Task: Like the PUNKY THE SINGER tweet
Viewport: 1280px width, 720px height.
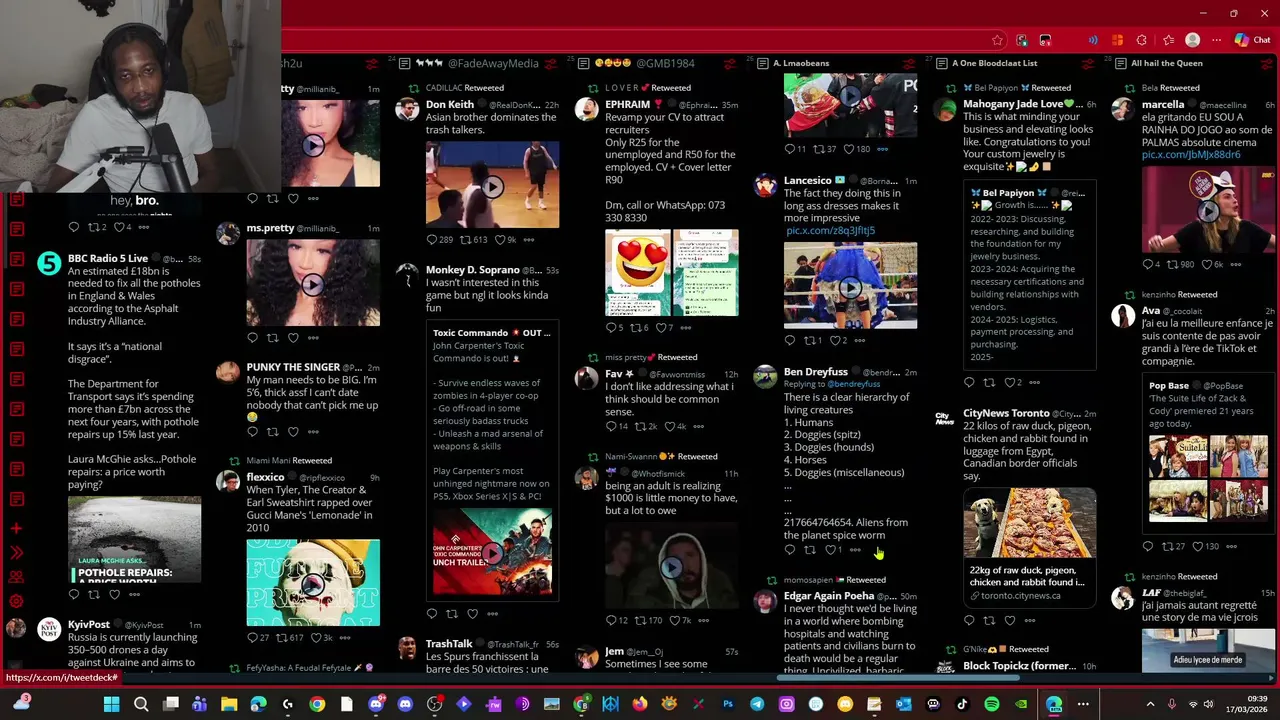Action: click(293, 432)
